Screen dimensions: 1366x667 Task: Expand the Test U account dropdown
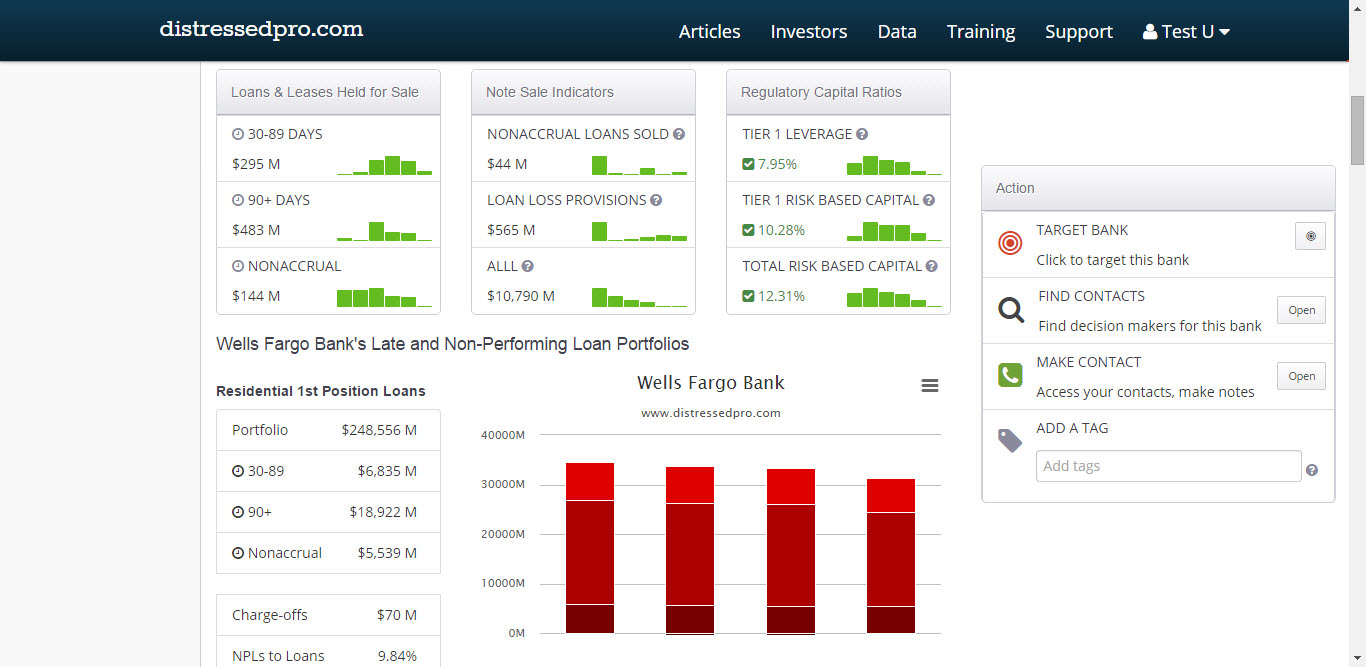tap(1186, 31)
